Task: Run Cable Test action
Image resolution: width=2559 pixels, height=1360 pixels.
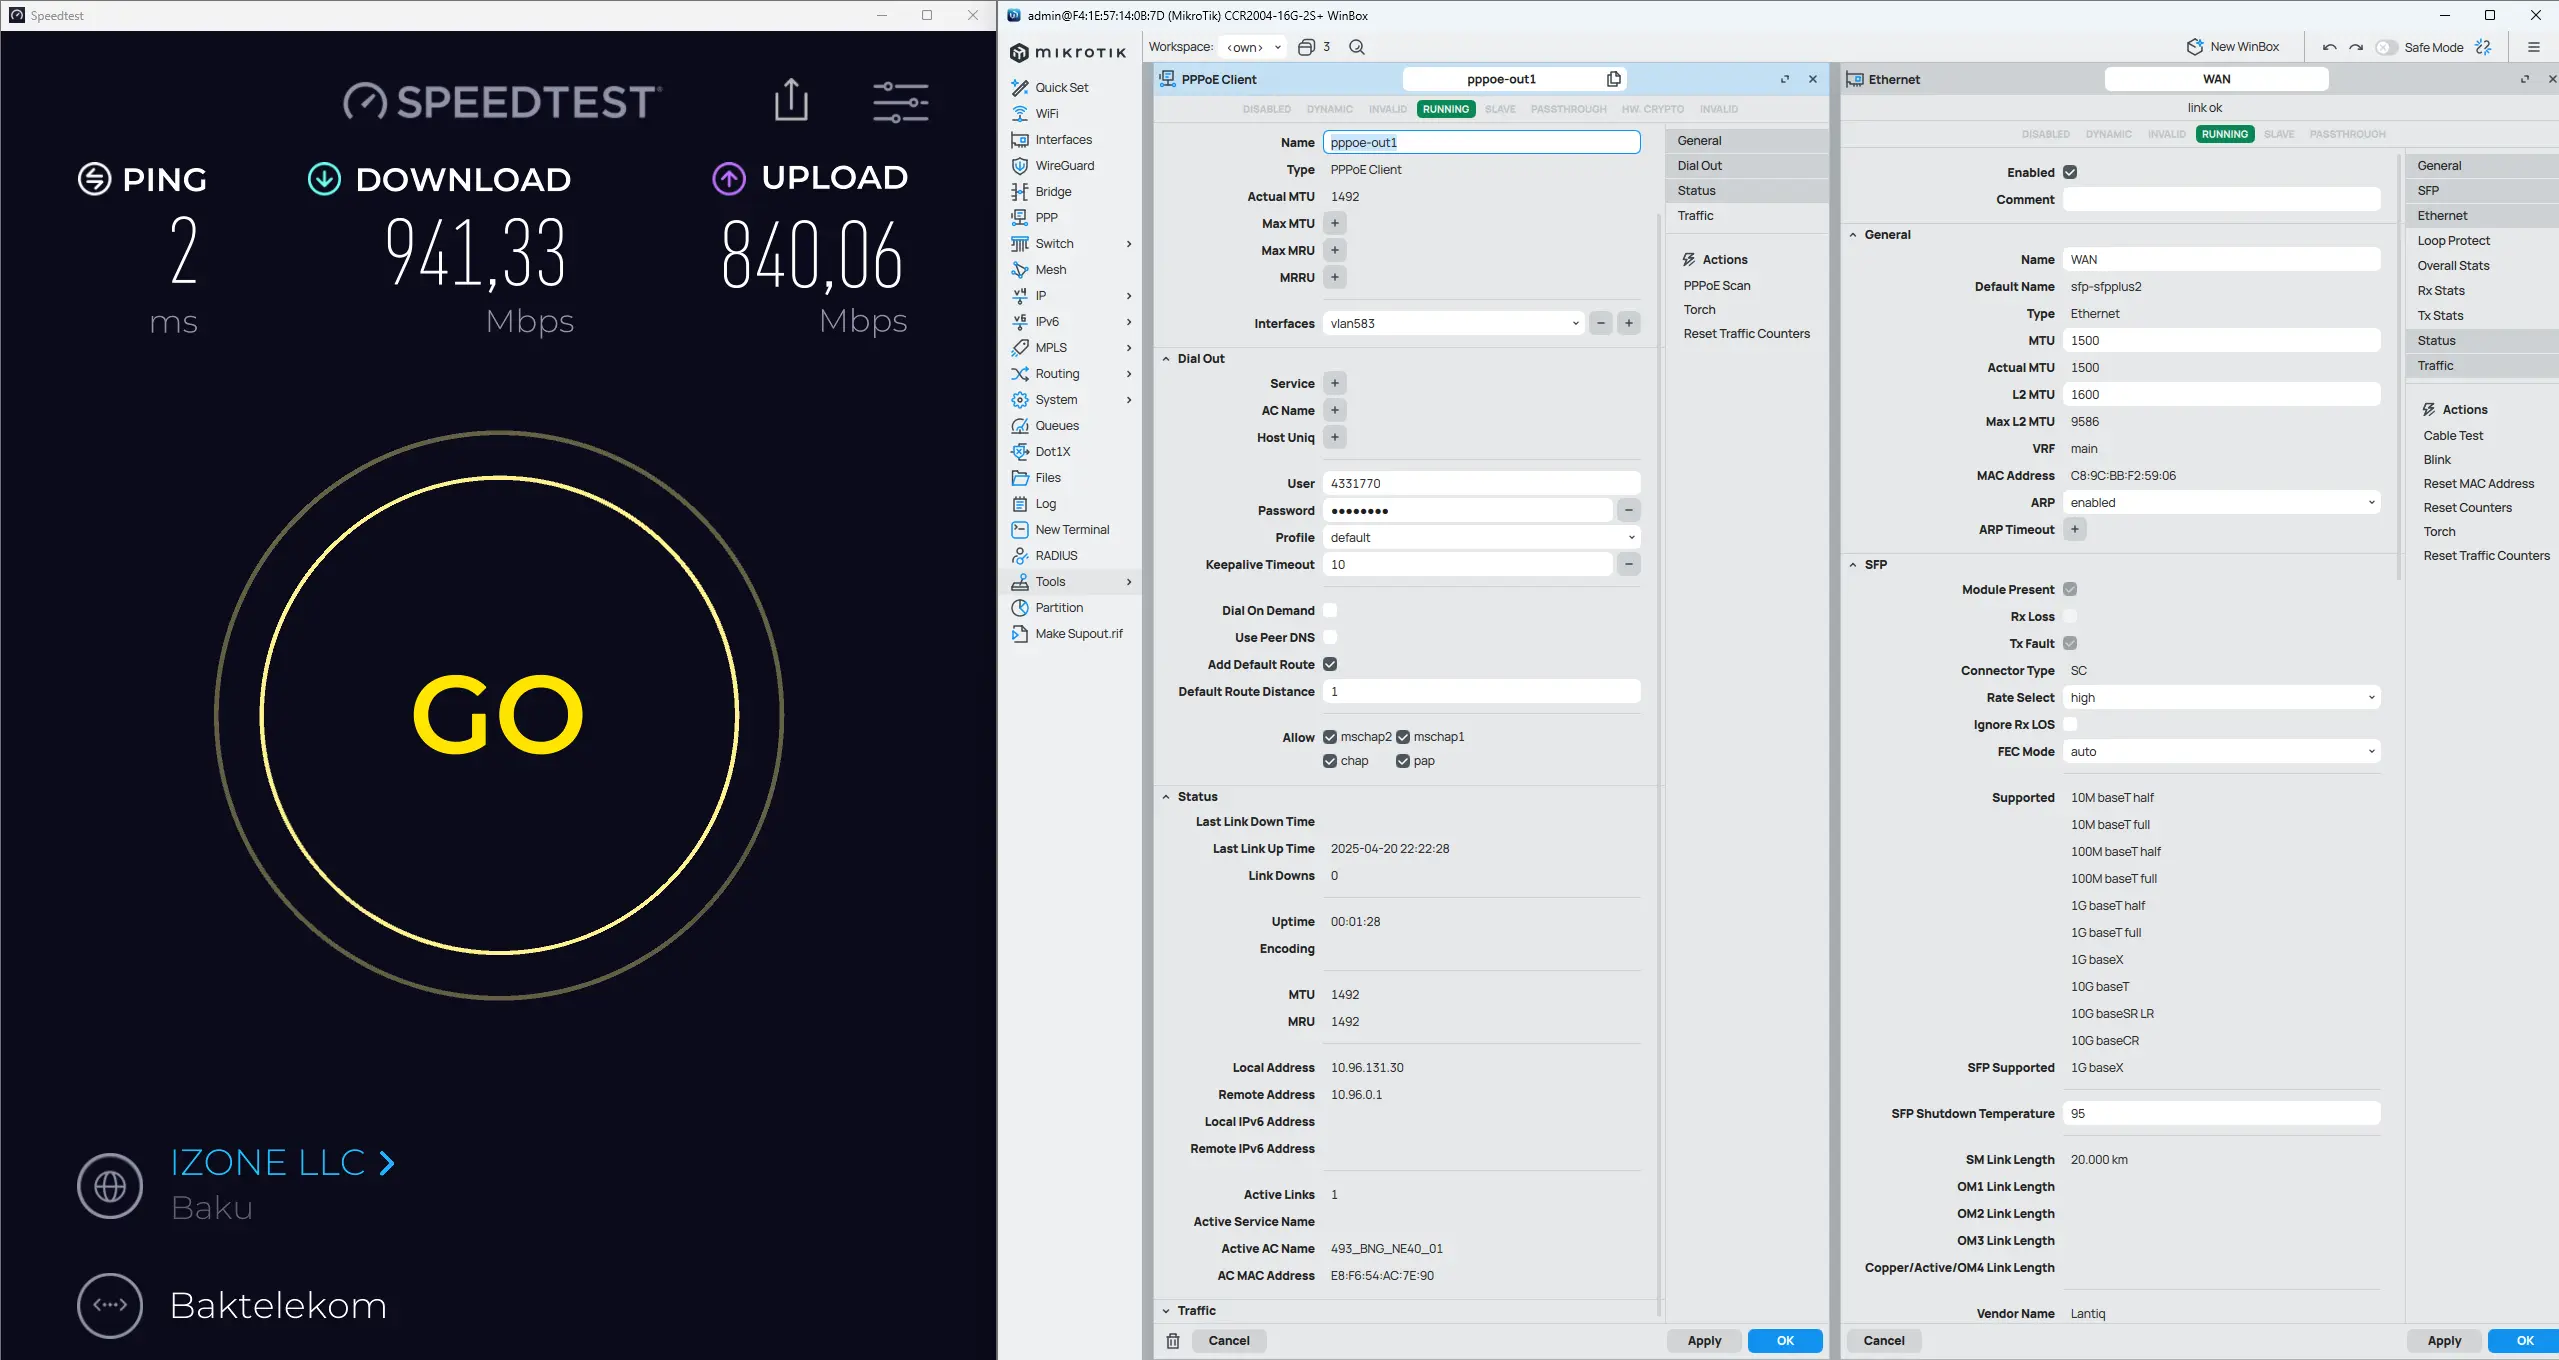Action: [x=2452, y=435]
